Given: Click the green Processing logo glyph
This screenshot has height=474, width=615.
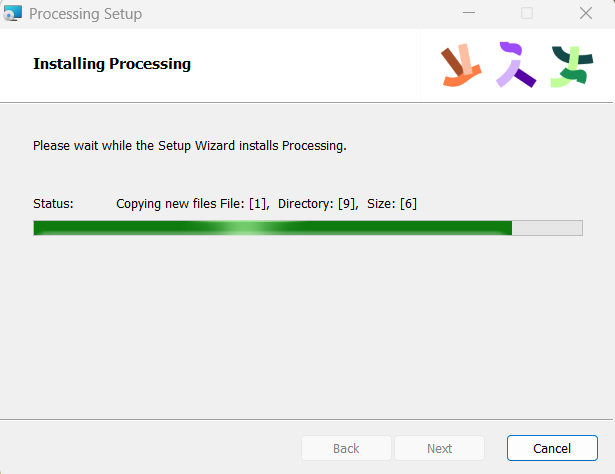Looking at the screenshot, I should 572,67.
